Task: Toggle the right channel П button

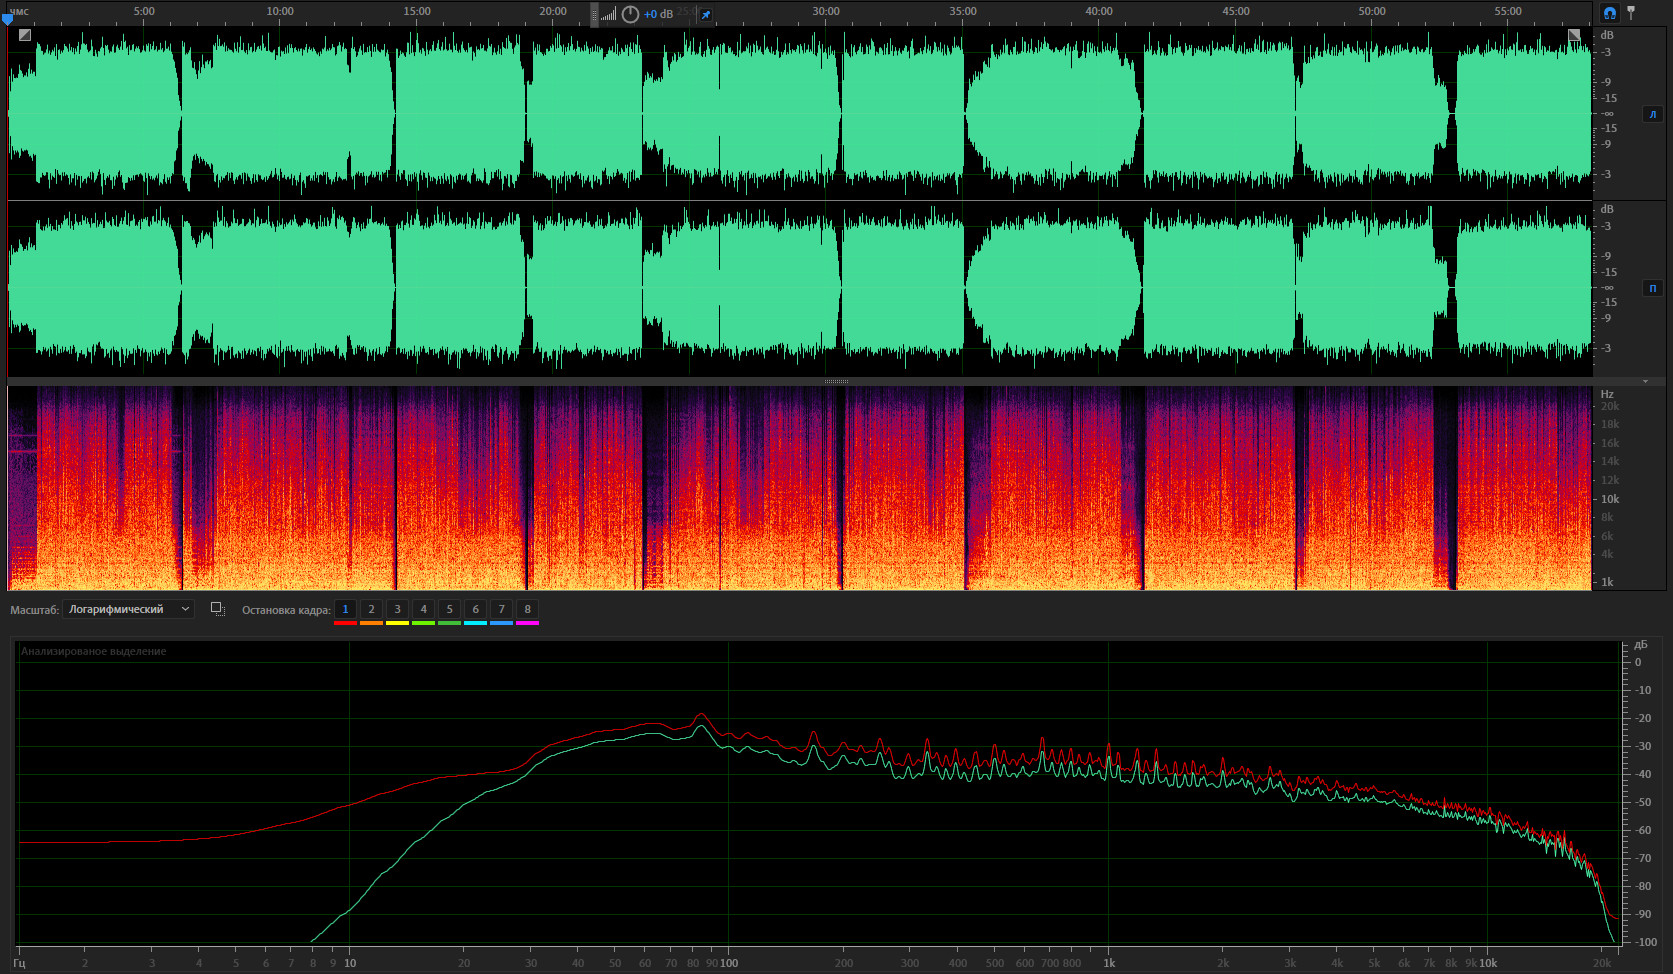Action: pos(1652,288)
